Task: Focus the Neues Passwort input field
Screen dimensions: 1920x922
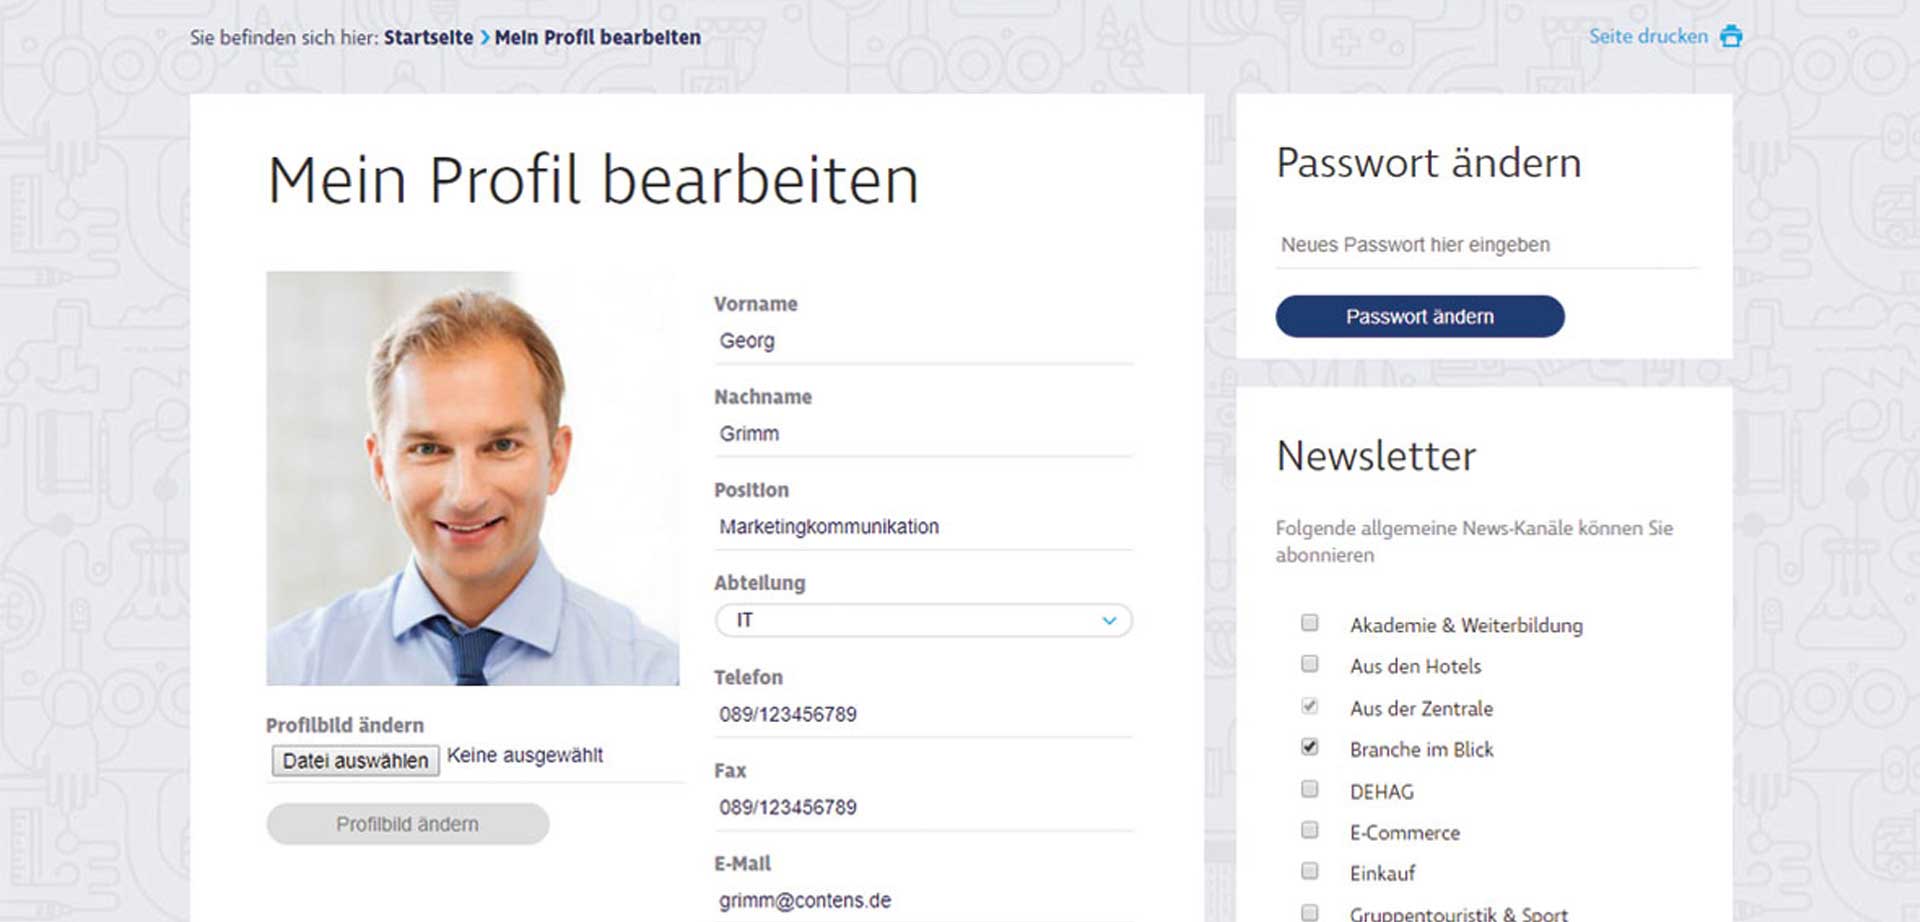Action: click(x=1486, y=245)
